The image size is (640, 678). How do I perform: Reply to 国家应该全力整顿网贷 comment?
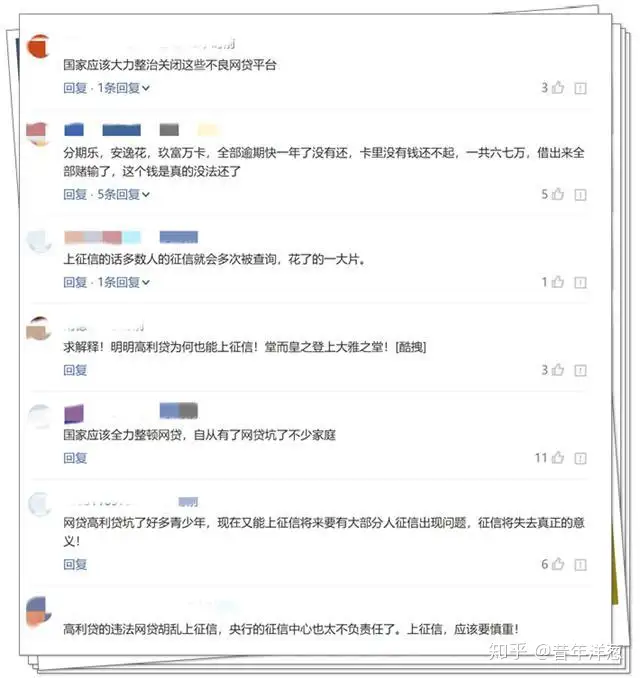(x=75, y=457)
